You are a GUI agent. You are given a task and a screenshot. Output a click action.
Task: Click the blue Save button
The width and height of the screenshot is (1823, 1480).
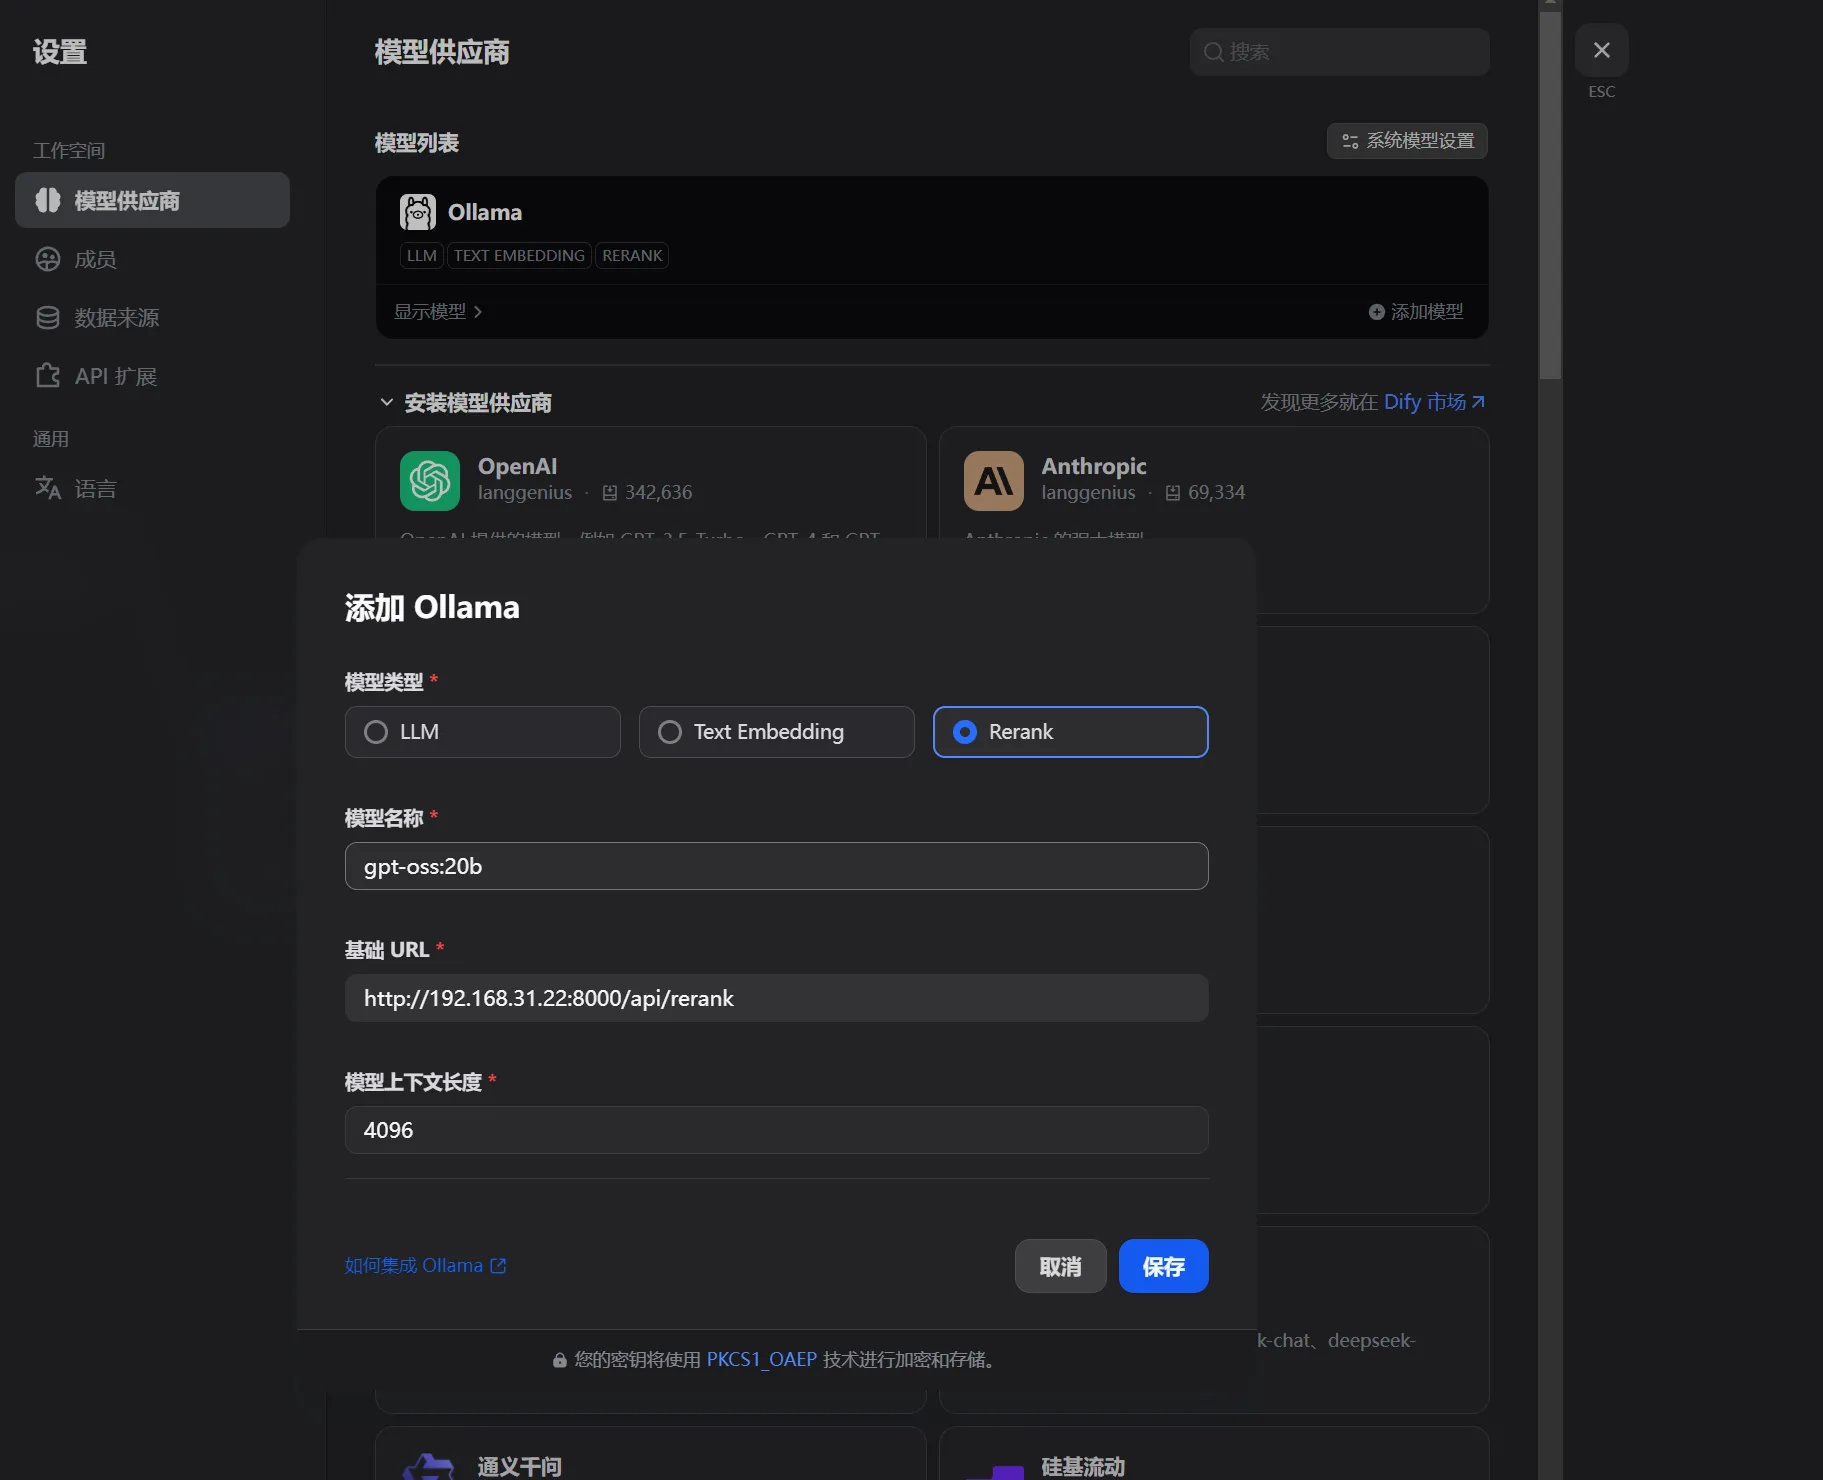1163,1266
